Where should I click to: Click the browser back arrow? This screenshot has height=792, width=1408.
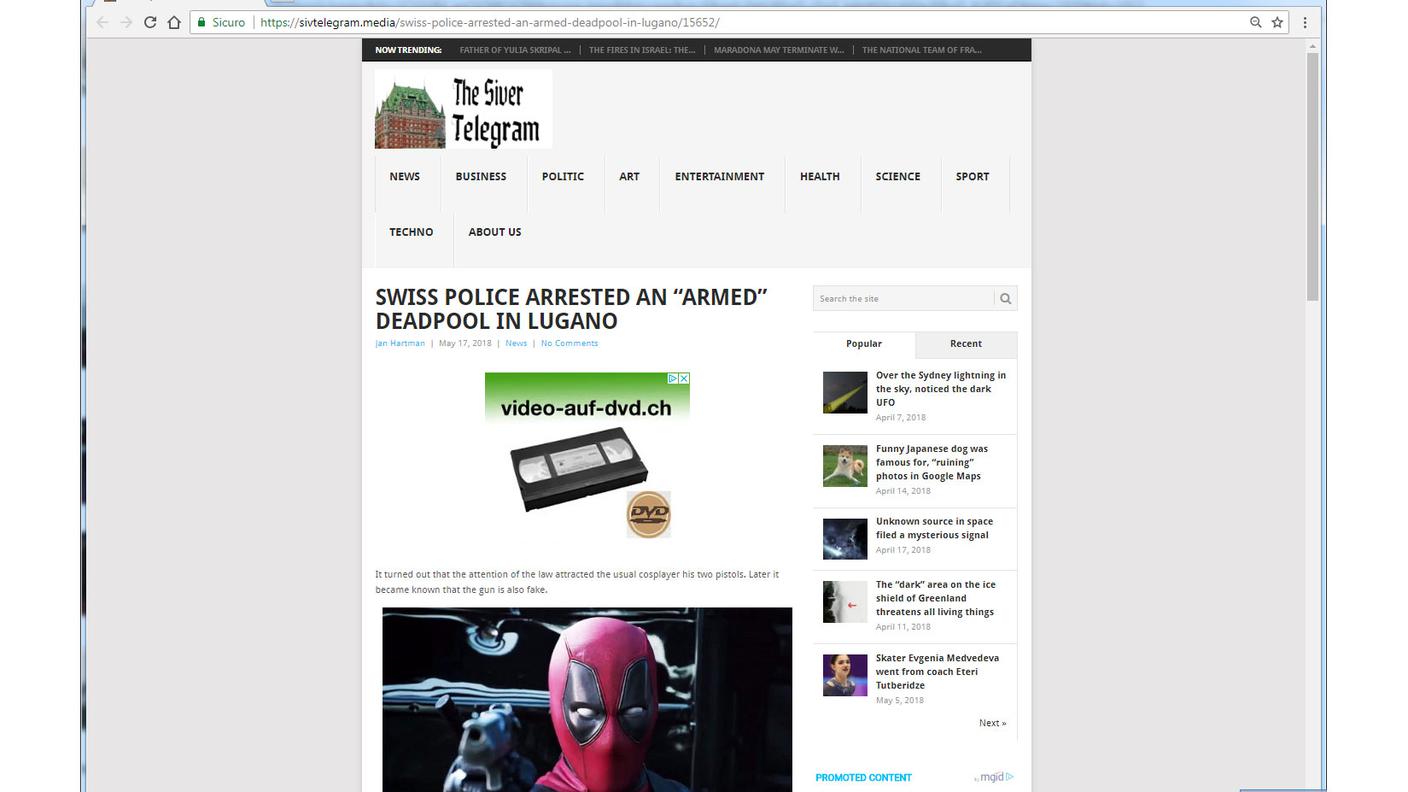pyautogui.click(x=102, y=22)
